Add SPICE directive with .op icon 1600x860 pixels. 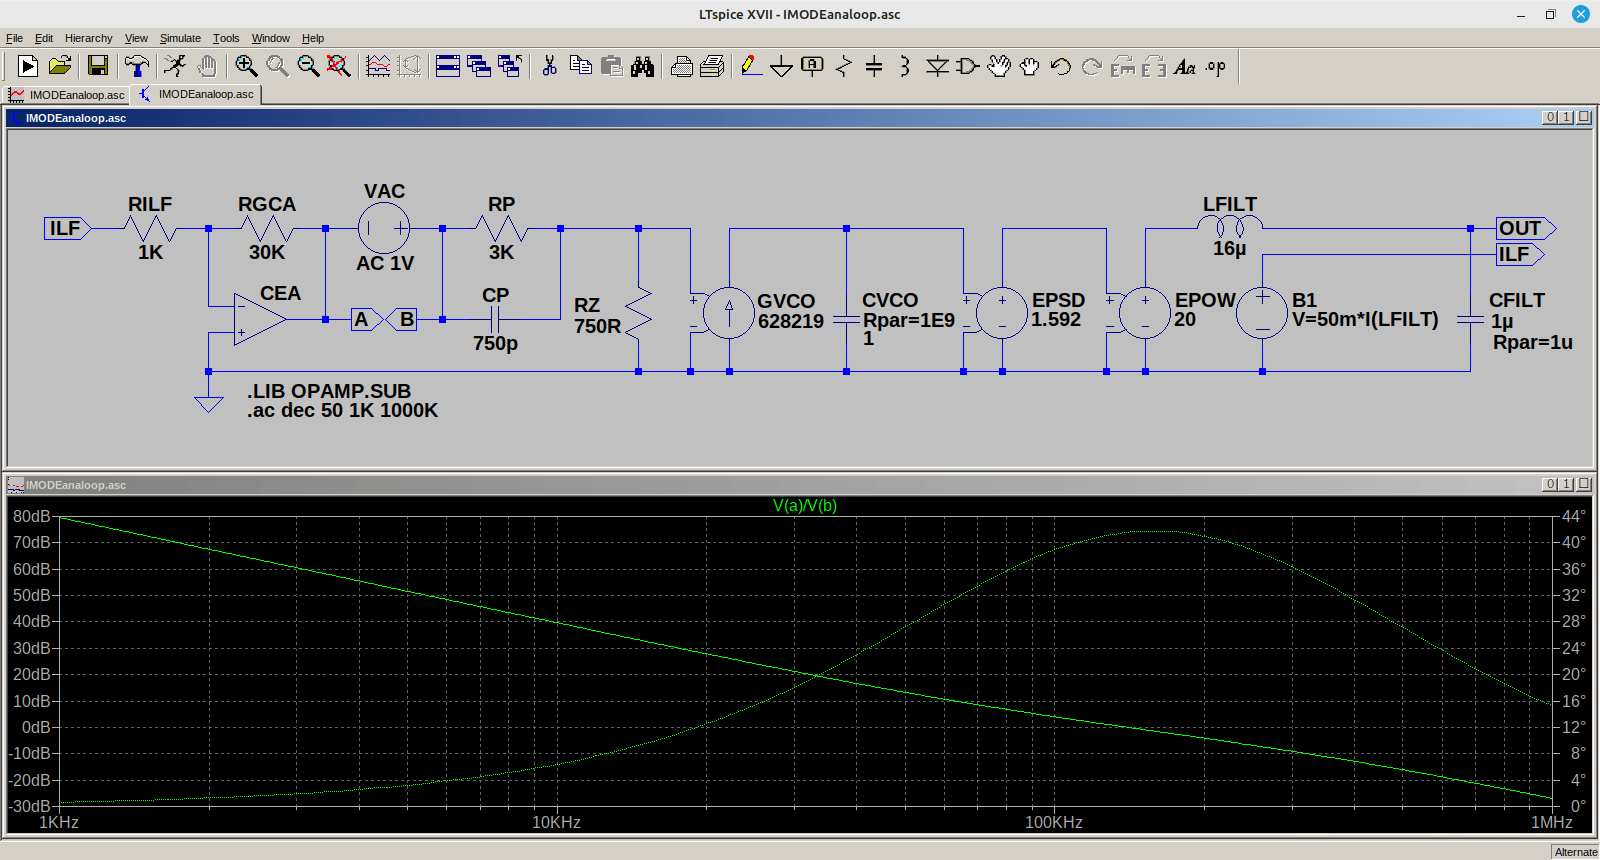[x=1216, y=66]
